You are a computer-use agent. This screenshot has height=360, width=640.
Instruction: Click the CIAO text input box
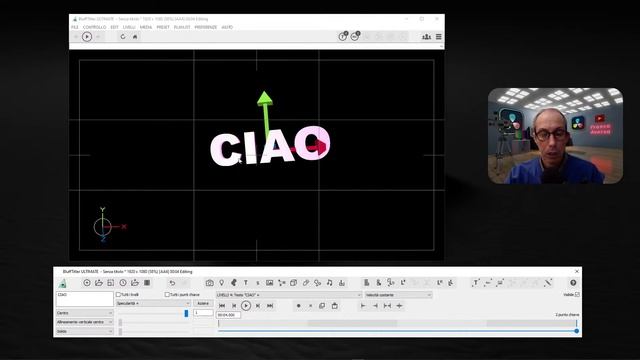[x=84, y=299]
